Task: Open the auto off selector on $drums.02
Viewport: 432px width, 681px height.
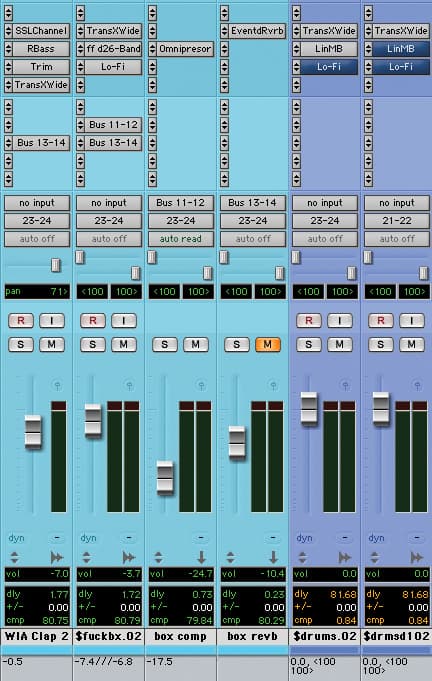Action: (325, 238)
